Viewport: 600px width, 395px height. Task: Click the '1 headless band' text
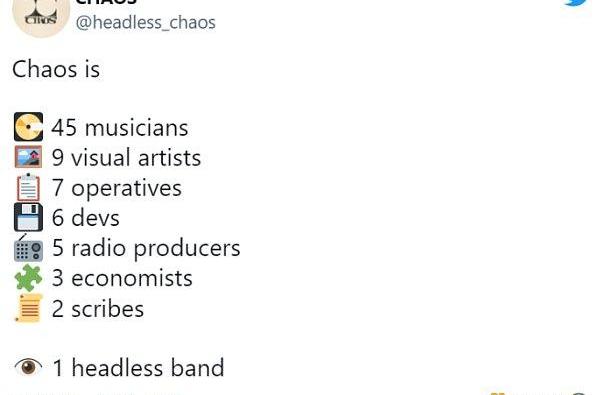(138, 367)
